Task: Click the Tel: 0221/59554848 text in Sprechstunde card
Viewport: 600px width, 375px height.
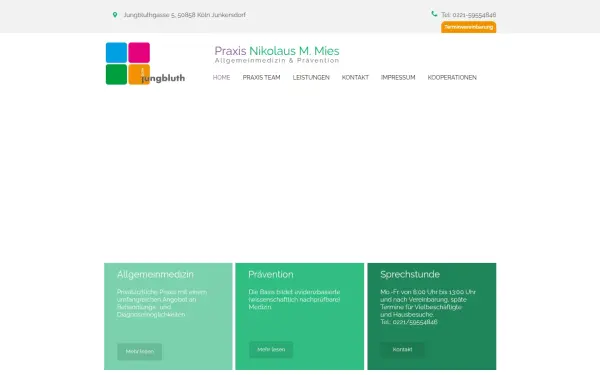Action: pos(409,322)
